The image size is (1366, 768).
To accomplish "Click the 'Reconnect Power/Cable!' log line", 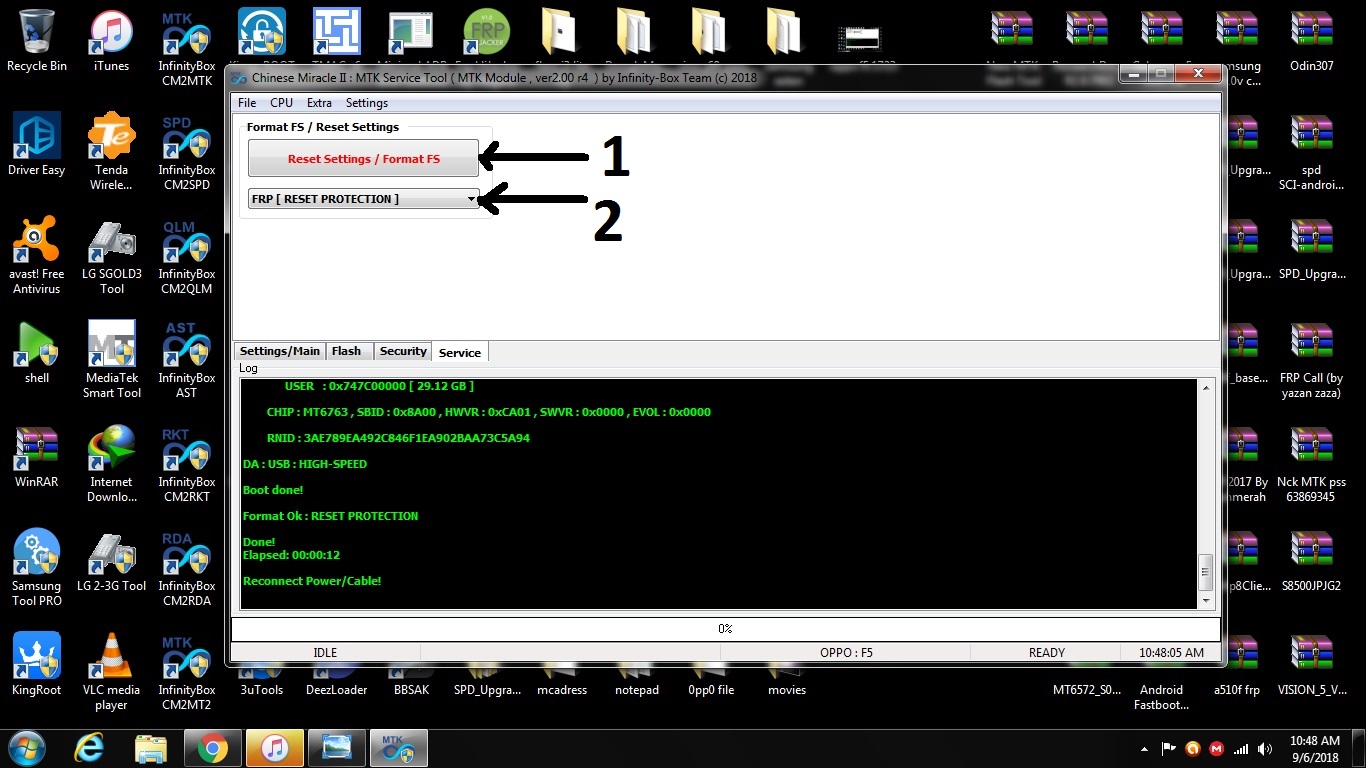I will tap(312, 581).
